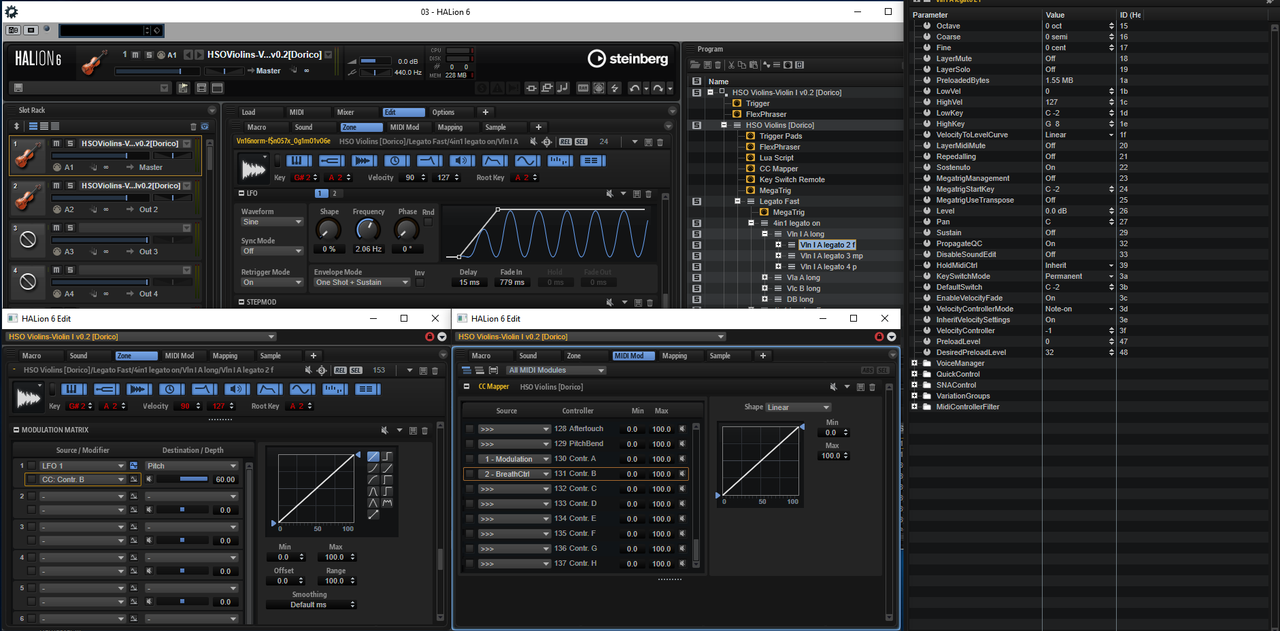Click the trash icon of Modulation Matrix section
1280x631 pixels.
[425, 431]
